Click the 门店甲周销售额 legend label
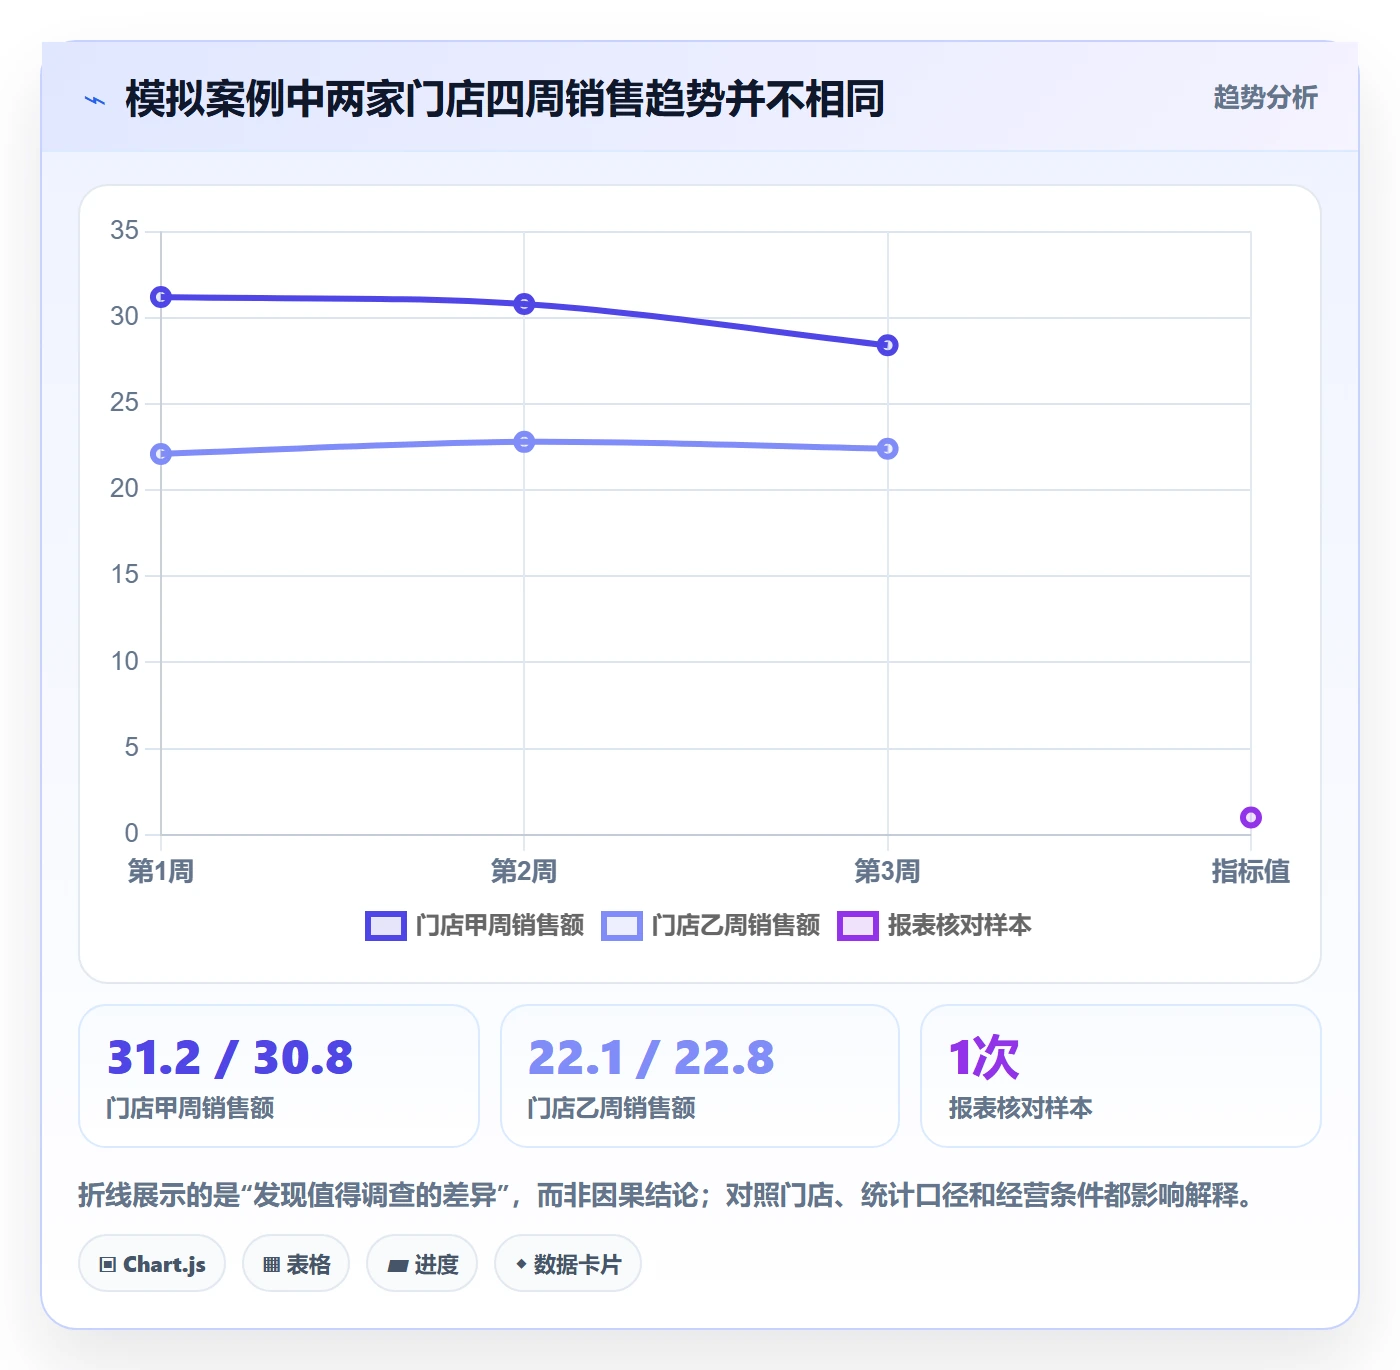1400x1370 pixels. tap(500, 926)
